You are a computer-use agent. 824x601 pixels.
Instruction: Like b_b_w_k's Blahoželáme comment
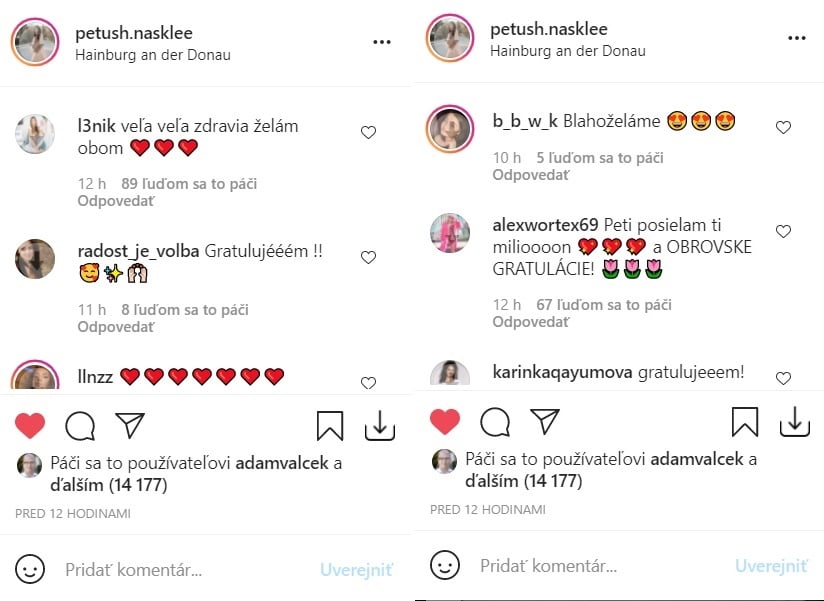784,127
